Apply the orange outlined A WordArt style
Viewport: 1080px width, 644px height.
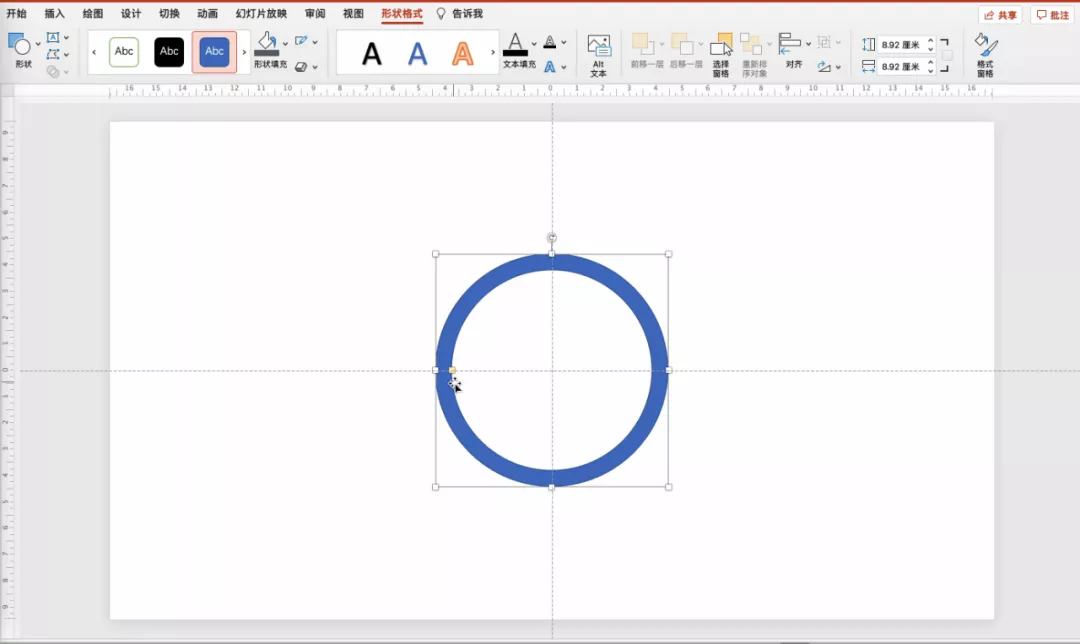click(x=463, y=53)
